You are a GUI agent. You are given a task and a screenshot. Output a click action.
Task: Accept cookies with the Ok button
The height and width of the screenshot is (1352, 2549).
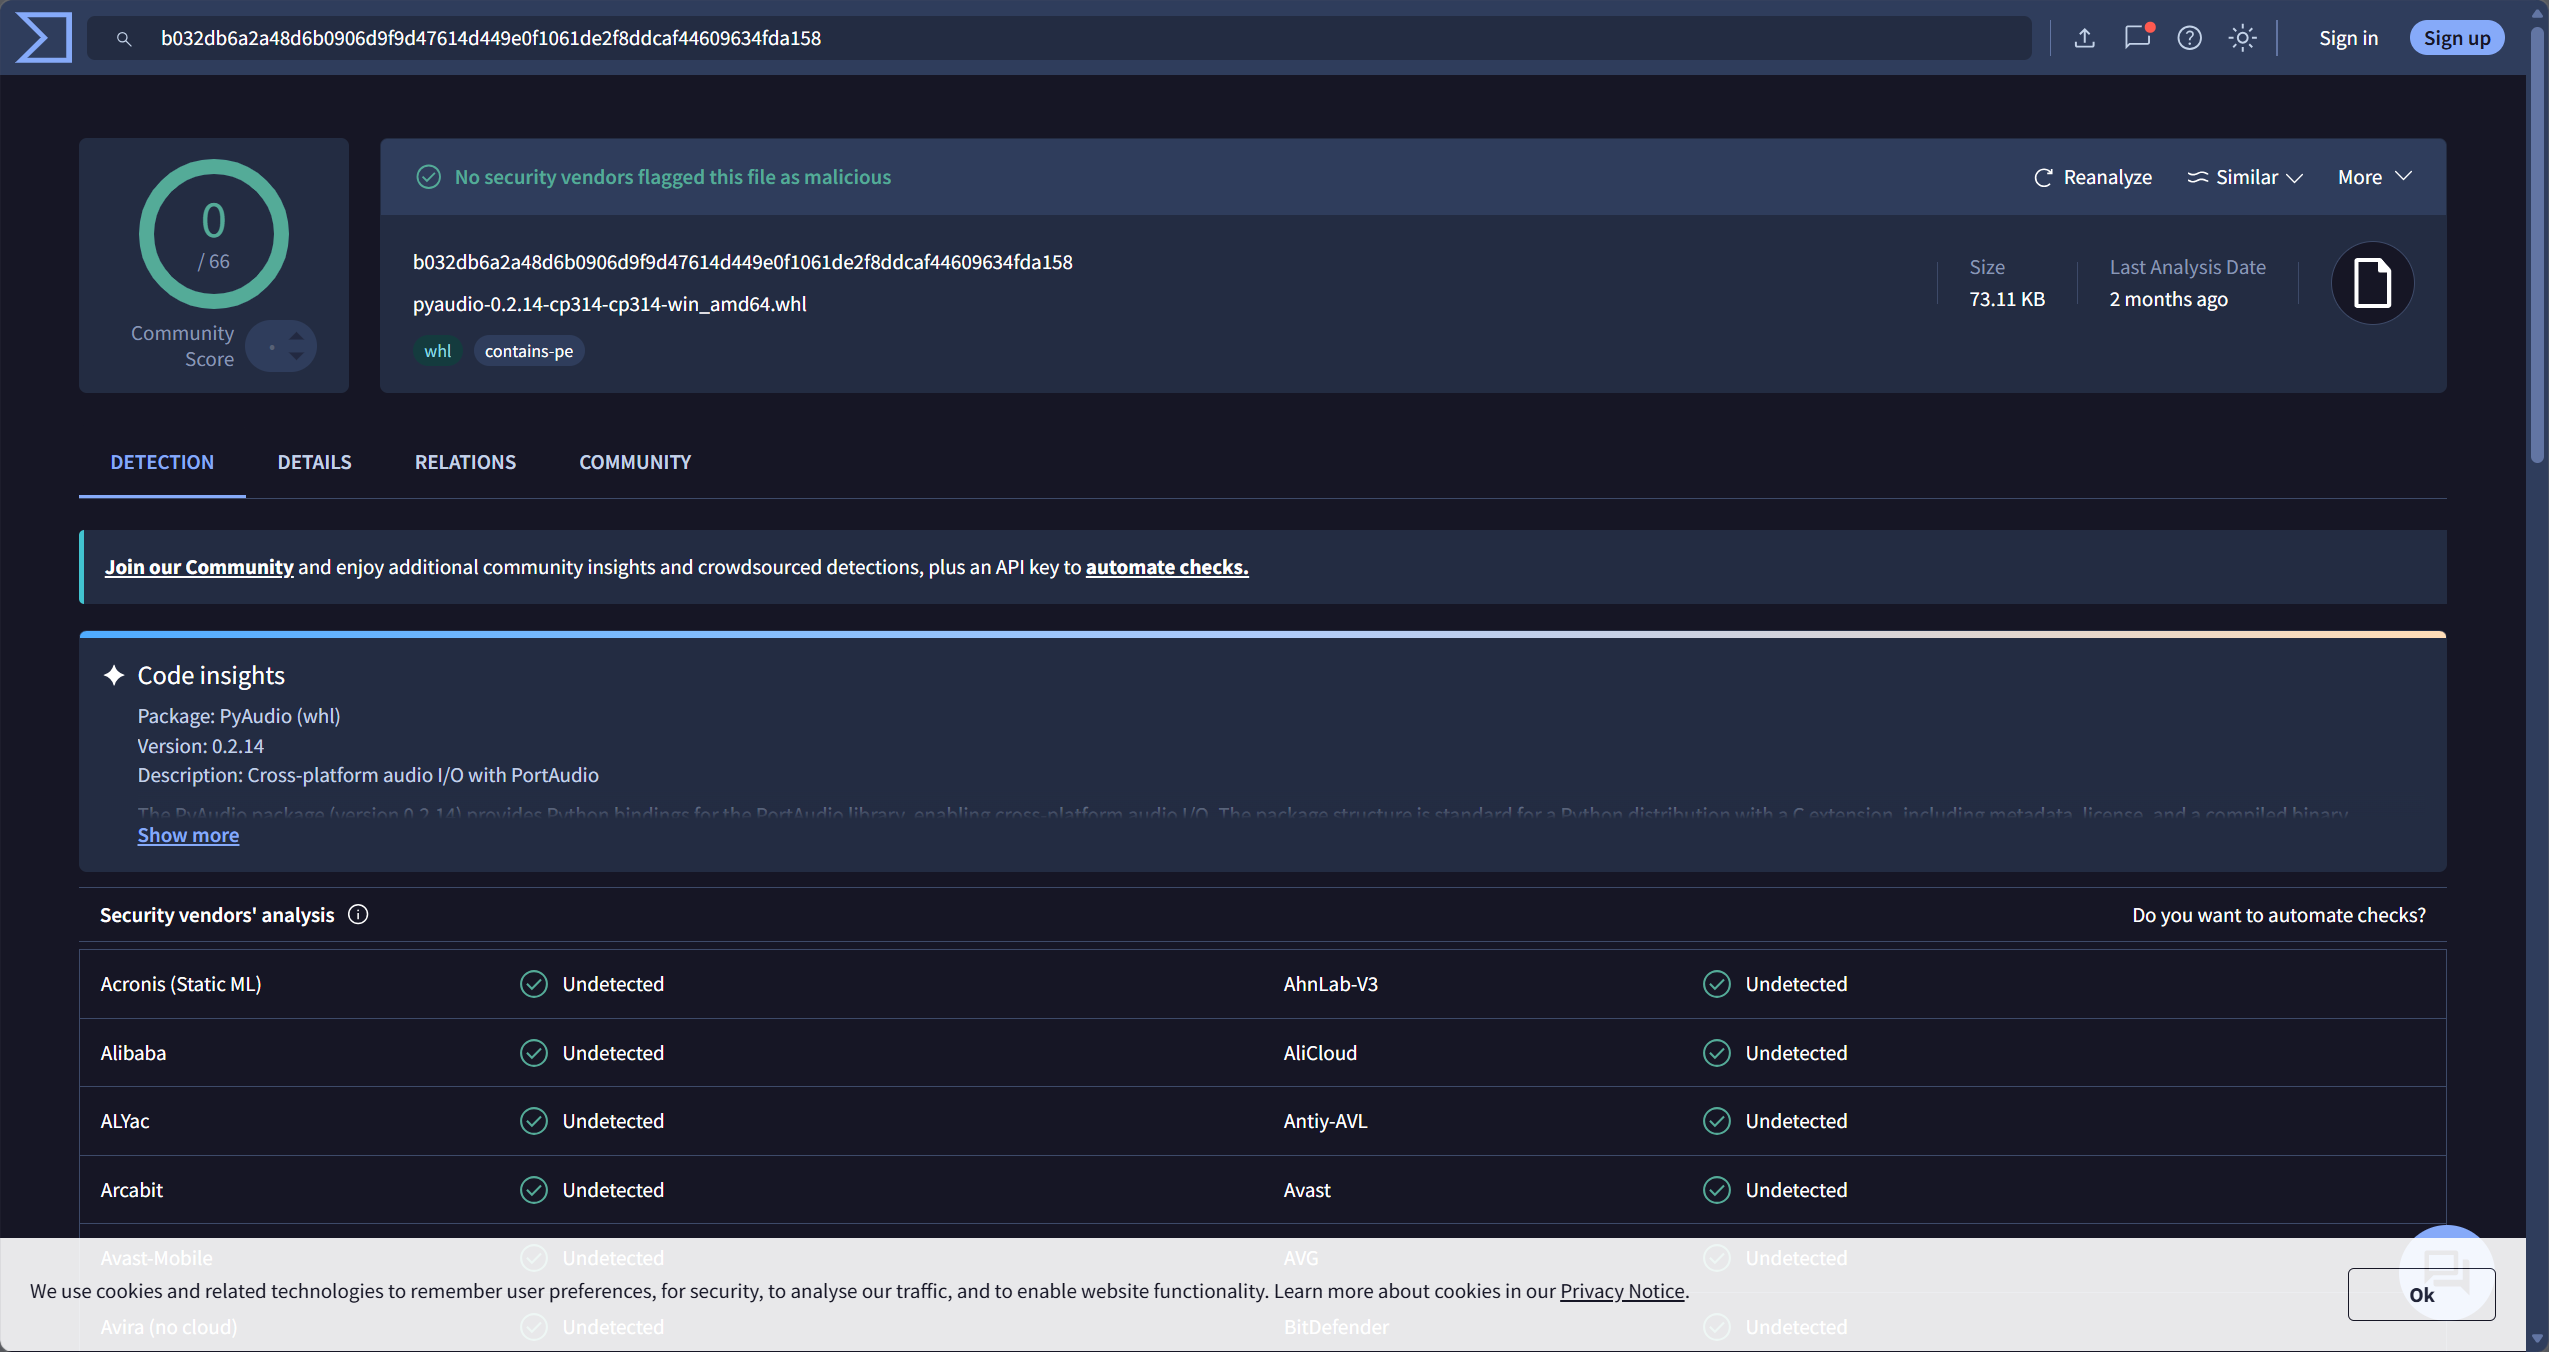2421,1294
